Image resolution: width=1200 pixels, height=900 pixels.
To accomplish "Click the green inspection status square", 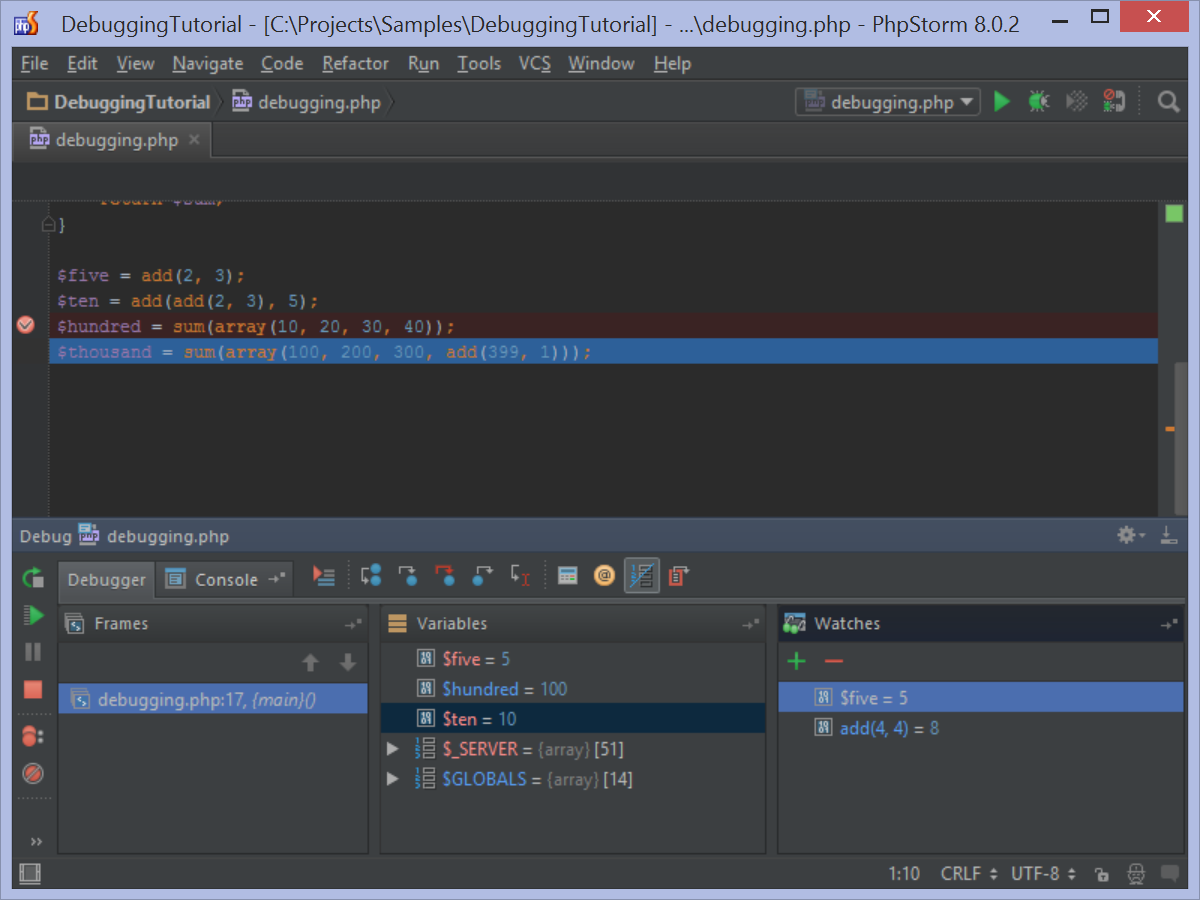I will click(x=1174, y=213).
